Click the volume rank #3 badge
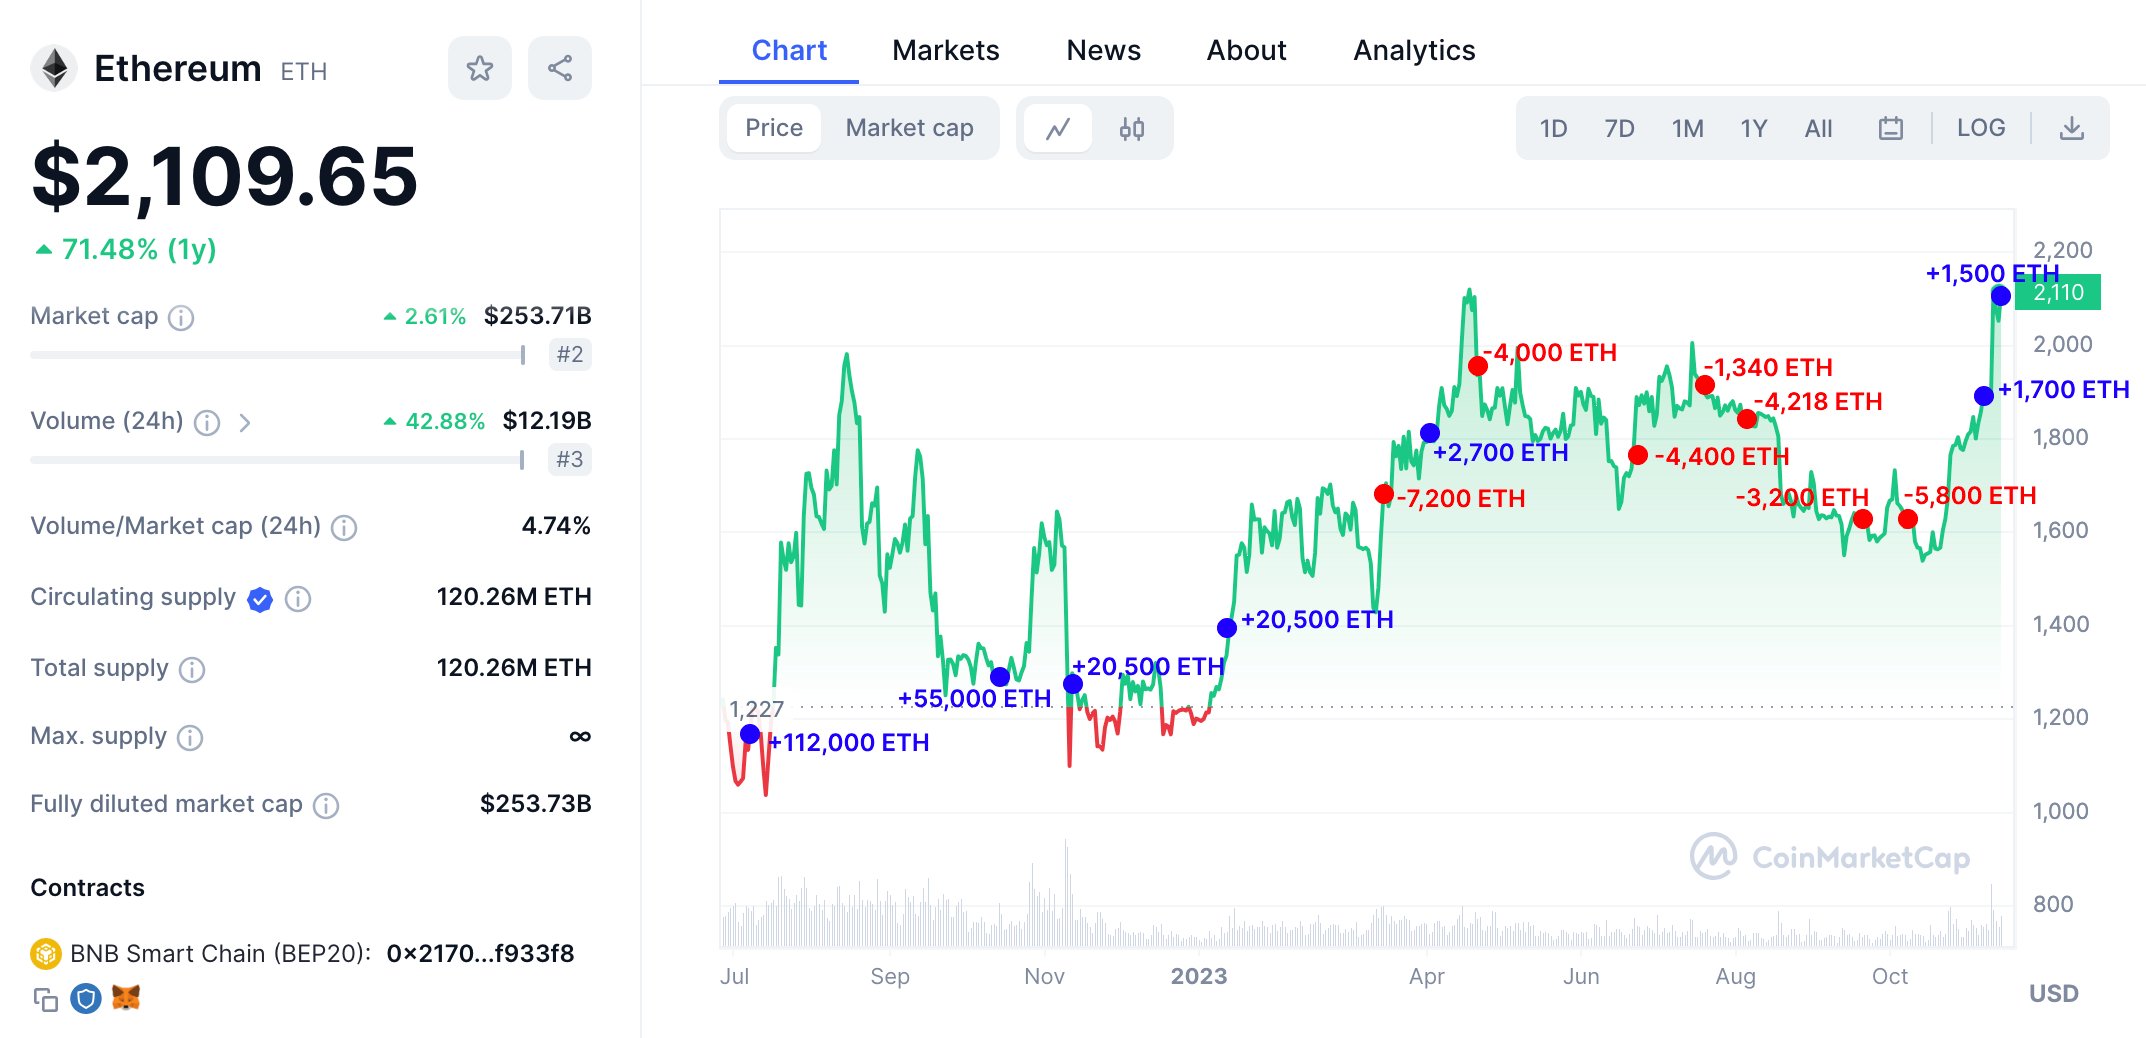The width and height of the screenshot is (2146, 1038). (x=570, y=459)
